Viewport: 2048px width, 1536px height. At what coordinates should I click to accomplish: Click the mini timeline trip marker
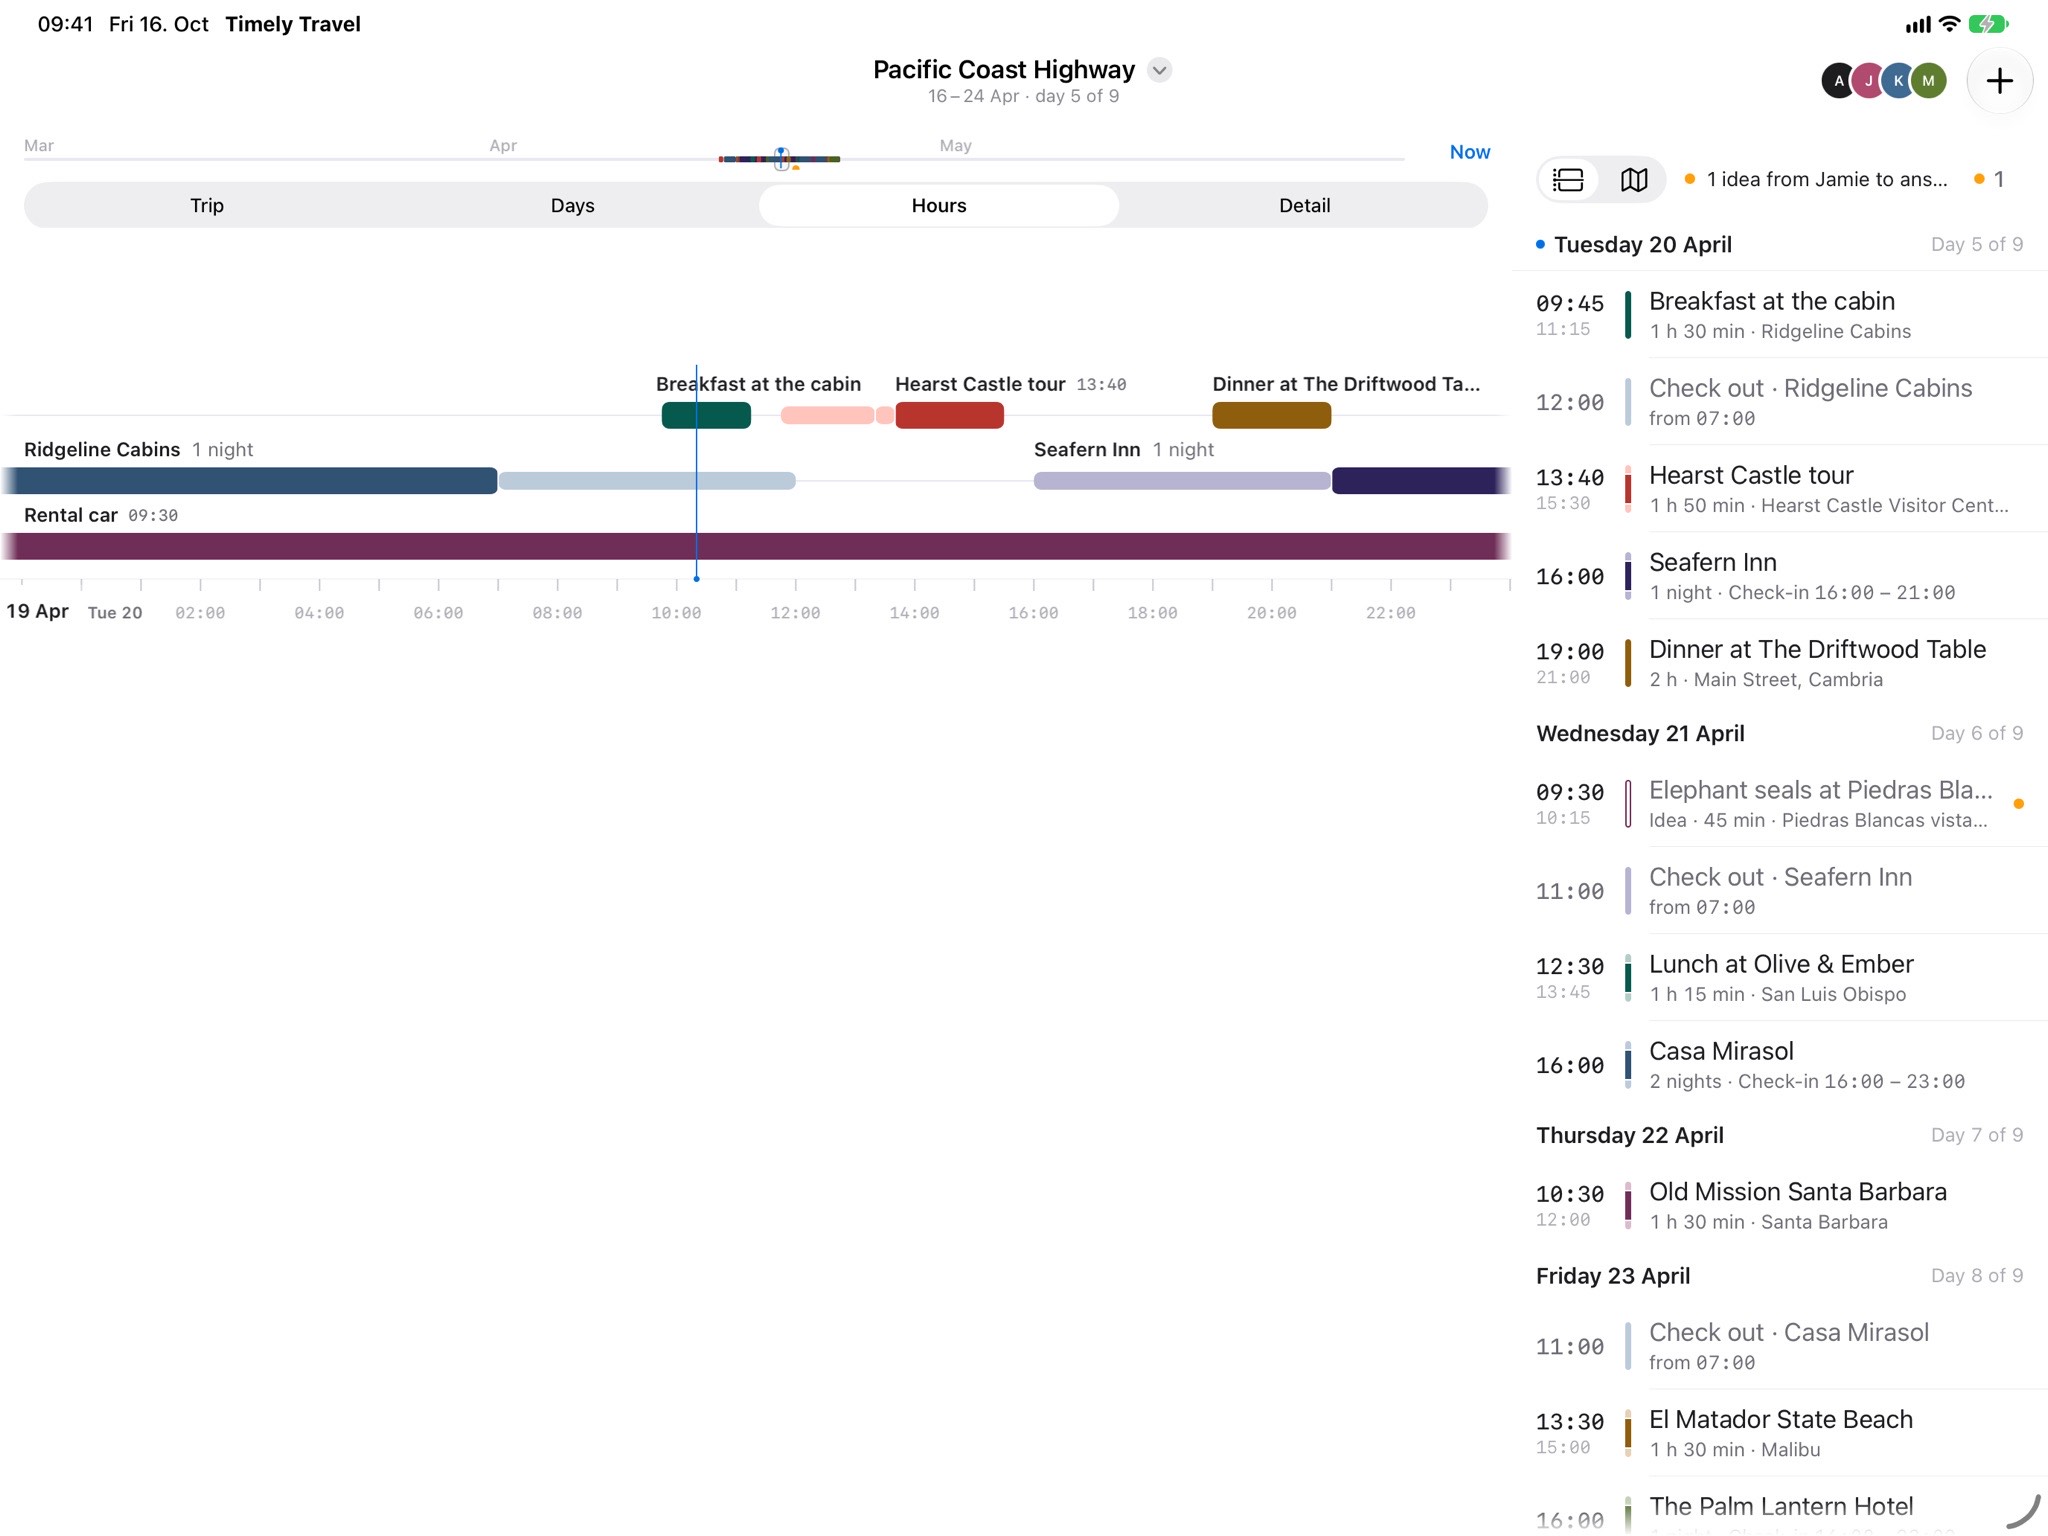tap(781, 158)
